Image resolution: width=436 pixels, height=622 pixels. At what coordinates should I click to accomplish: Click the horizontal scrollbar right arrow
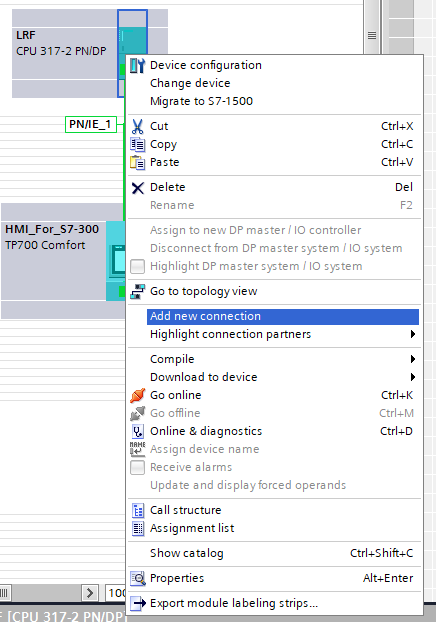tap(90, 593)
